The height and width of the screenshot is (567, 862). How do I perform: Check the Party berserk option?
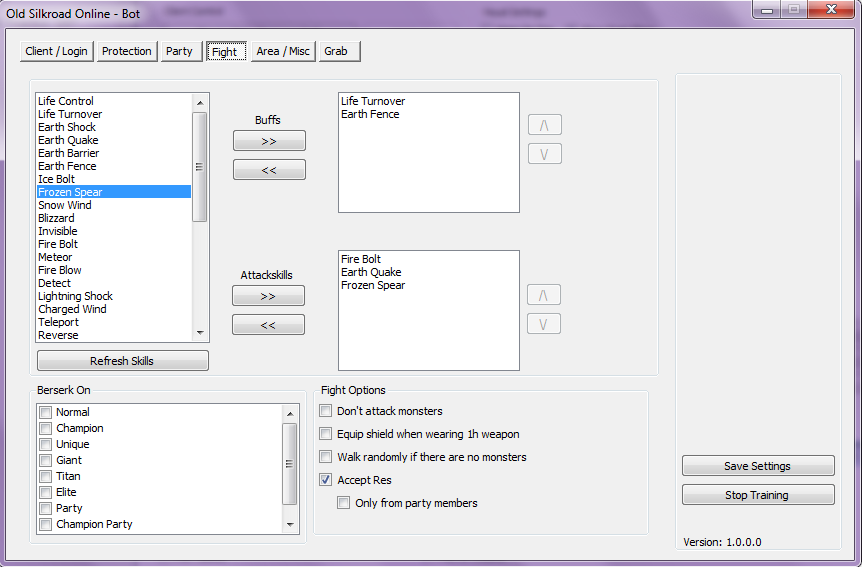pyautogui.click(x=46, y=508)
